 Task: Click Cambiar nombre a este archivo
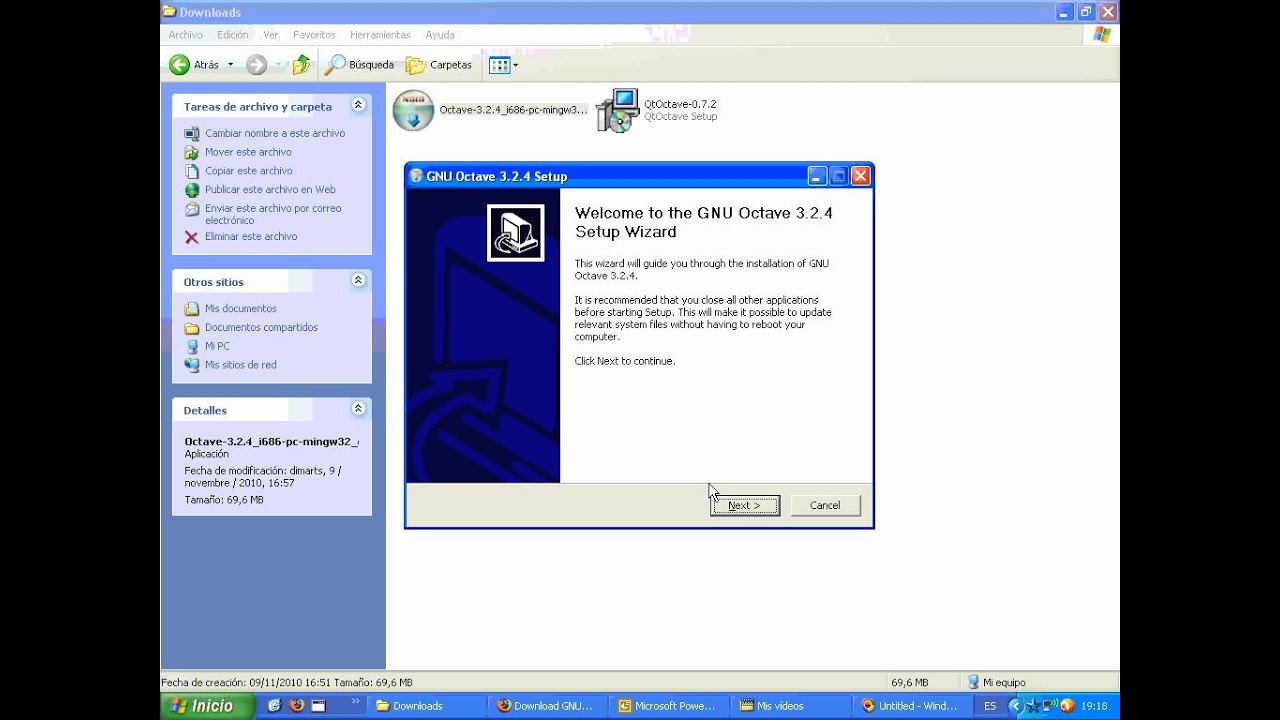click(275, 133)
